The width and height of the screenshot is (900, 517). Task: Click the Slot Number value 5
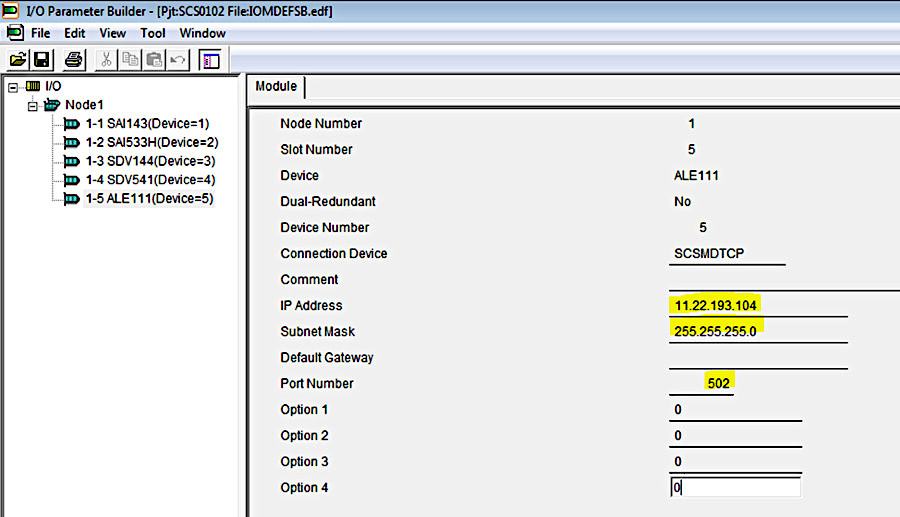692,150
